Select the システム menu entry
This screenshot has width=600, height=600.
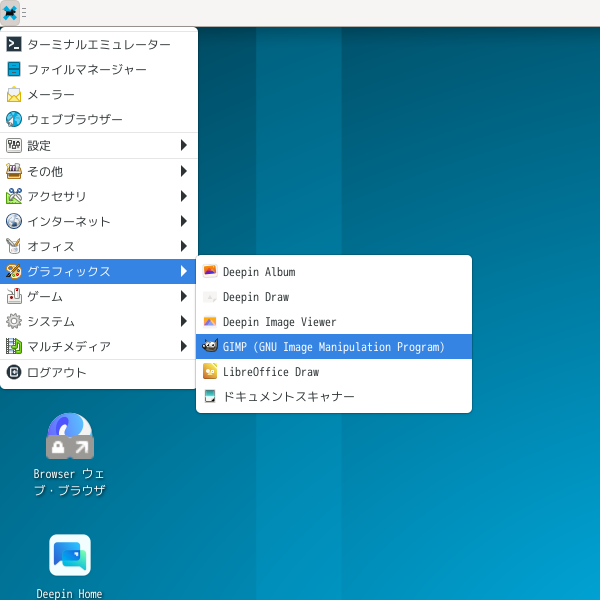(52, 321)
